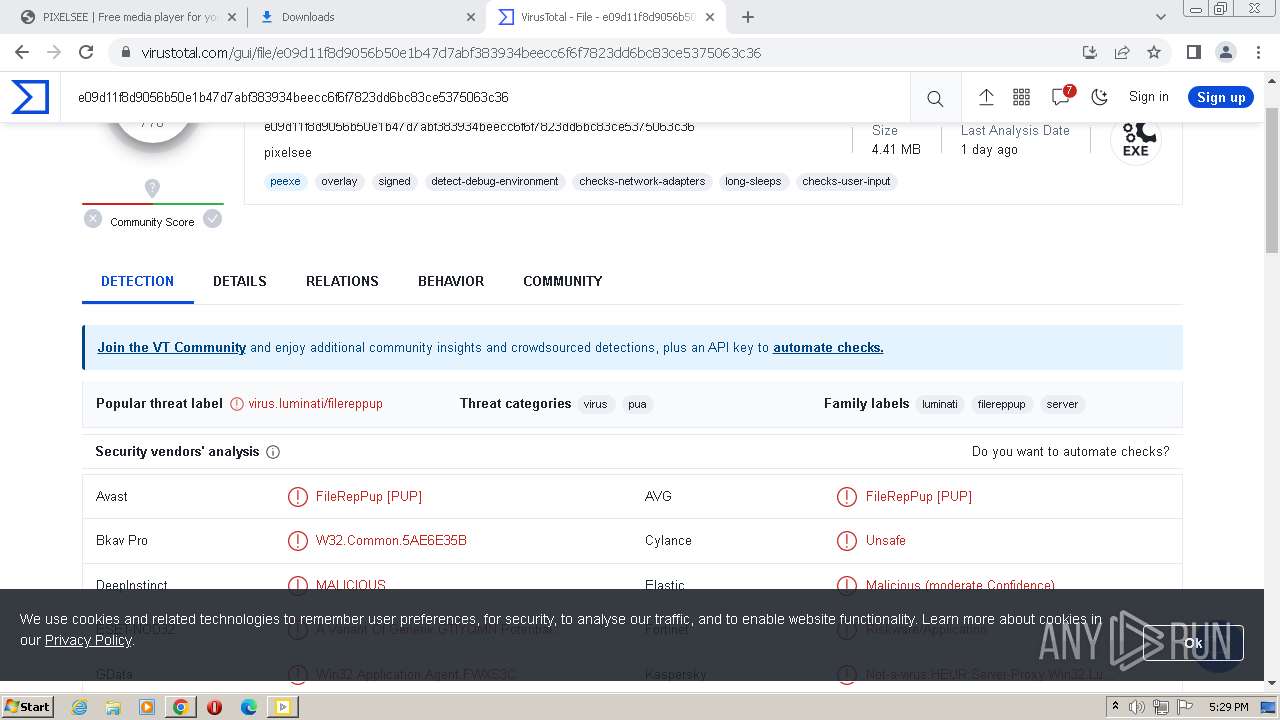1280x720 pixels.
Task: Click the luminati family label
Action: tap(940, 404)
